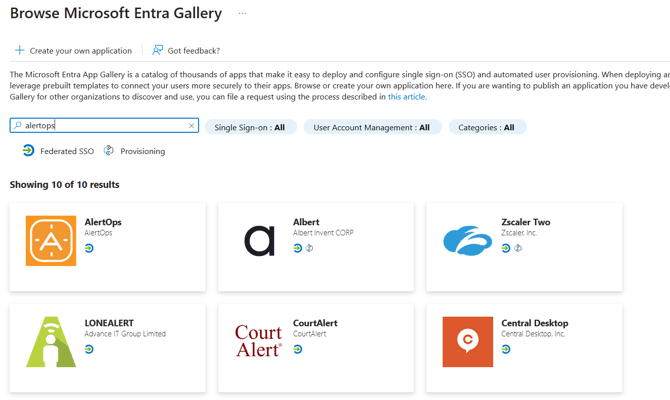This screenshot has width=670, height=400.
Task: Click in the alertops search field
Action: click(100, 126)
